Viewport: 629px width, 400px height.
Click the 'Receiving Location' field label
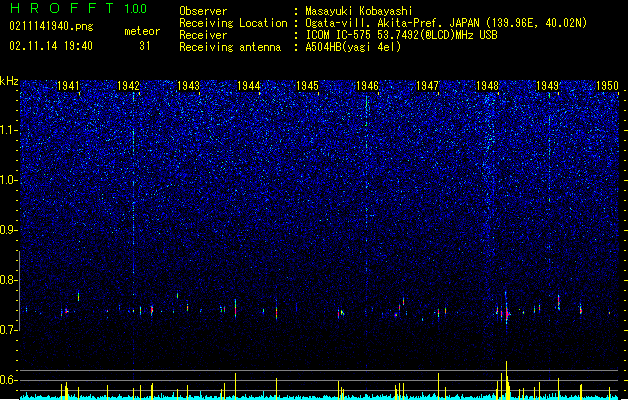pos(233,23)
